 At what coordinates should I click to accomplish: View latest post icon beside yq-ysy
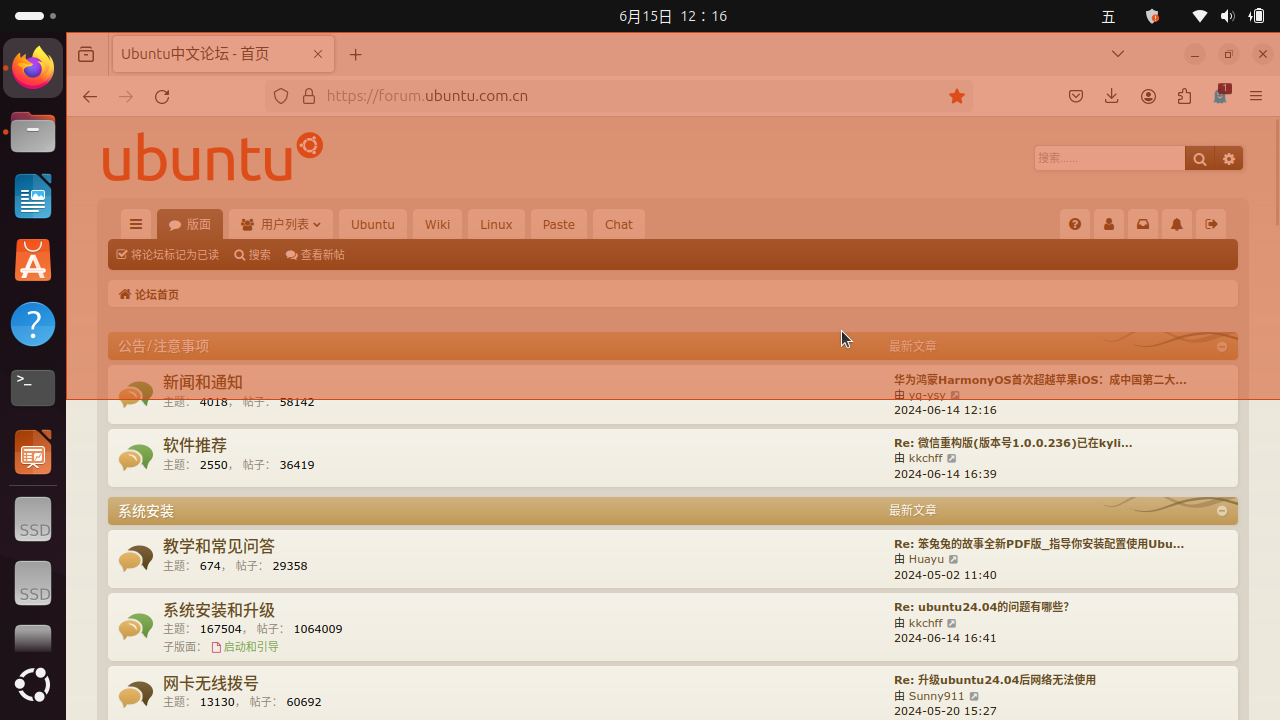pyautogui.click(x=955, y=396)
